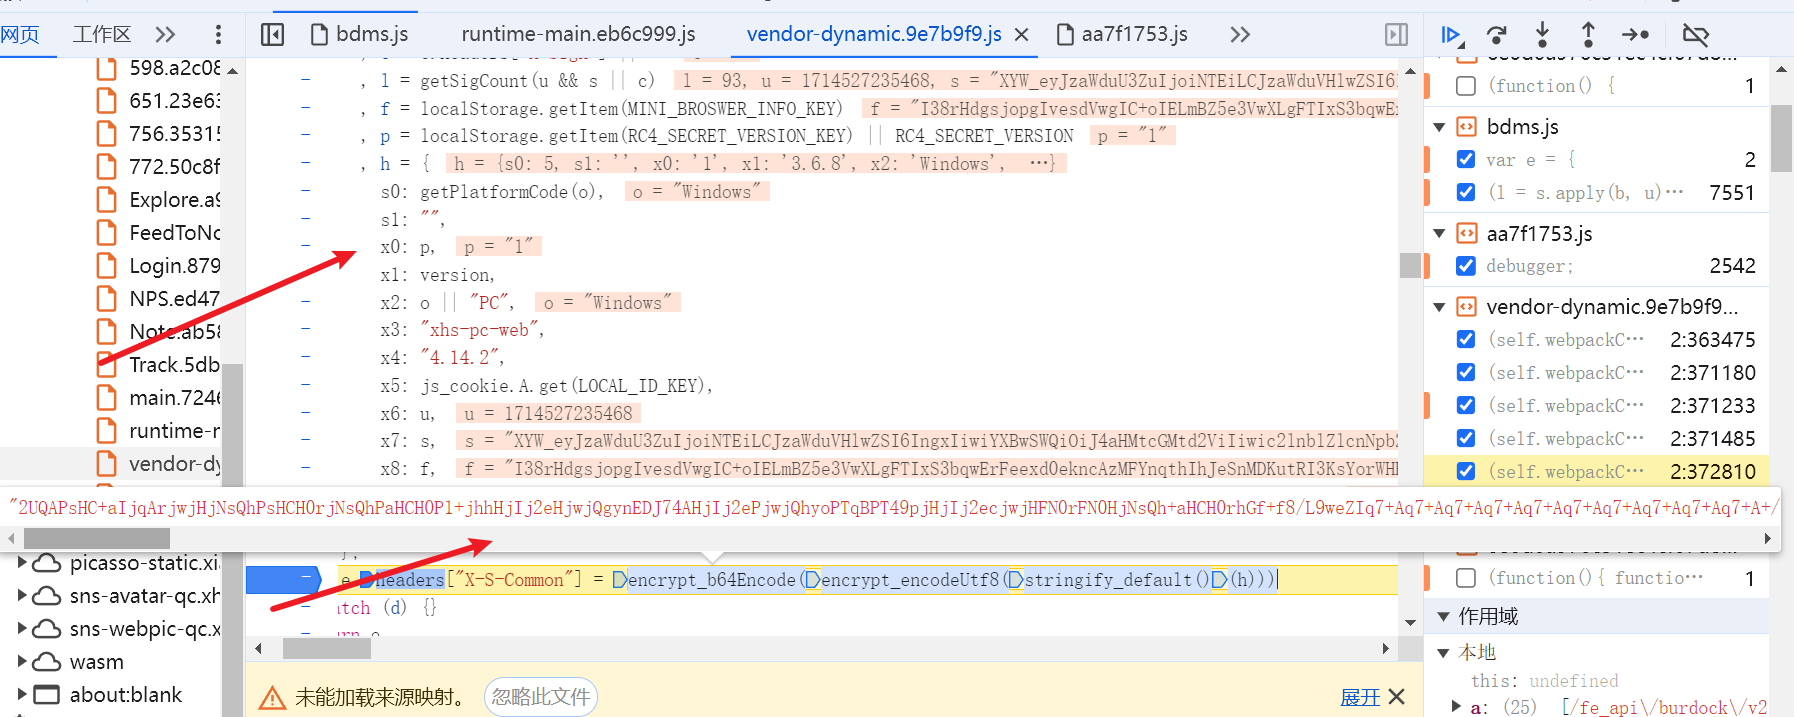Resume script execution with the play icon
Image resolution: width=1794 pixels, height=717 pixels.
[x=1451, y=35]
